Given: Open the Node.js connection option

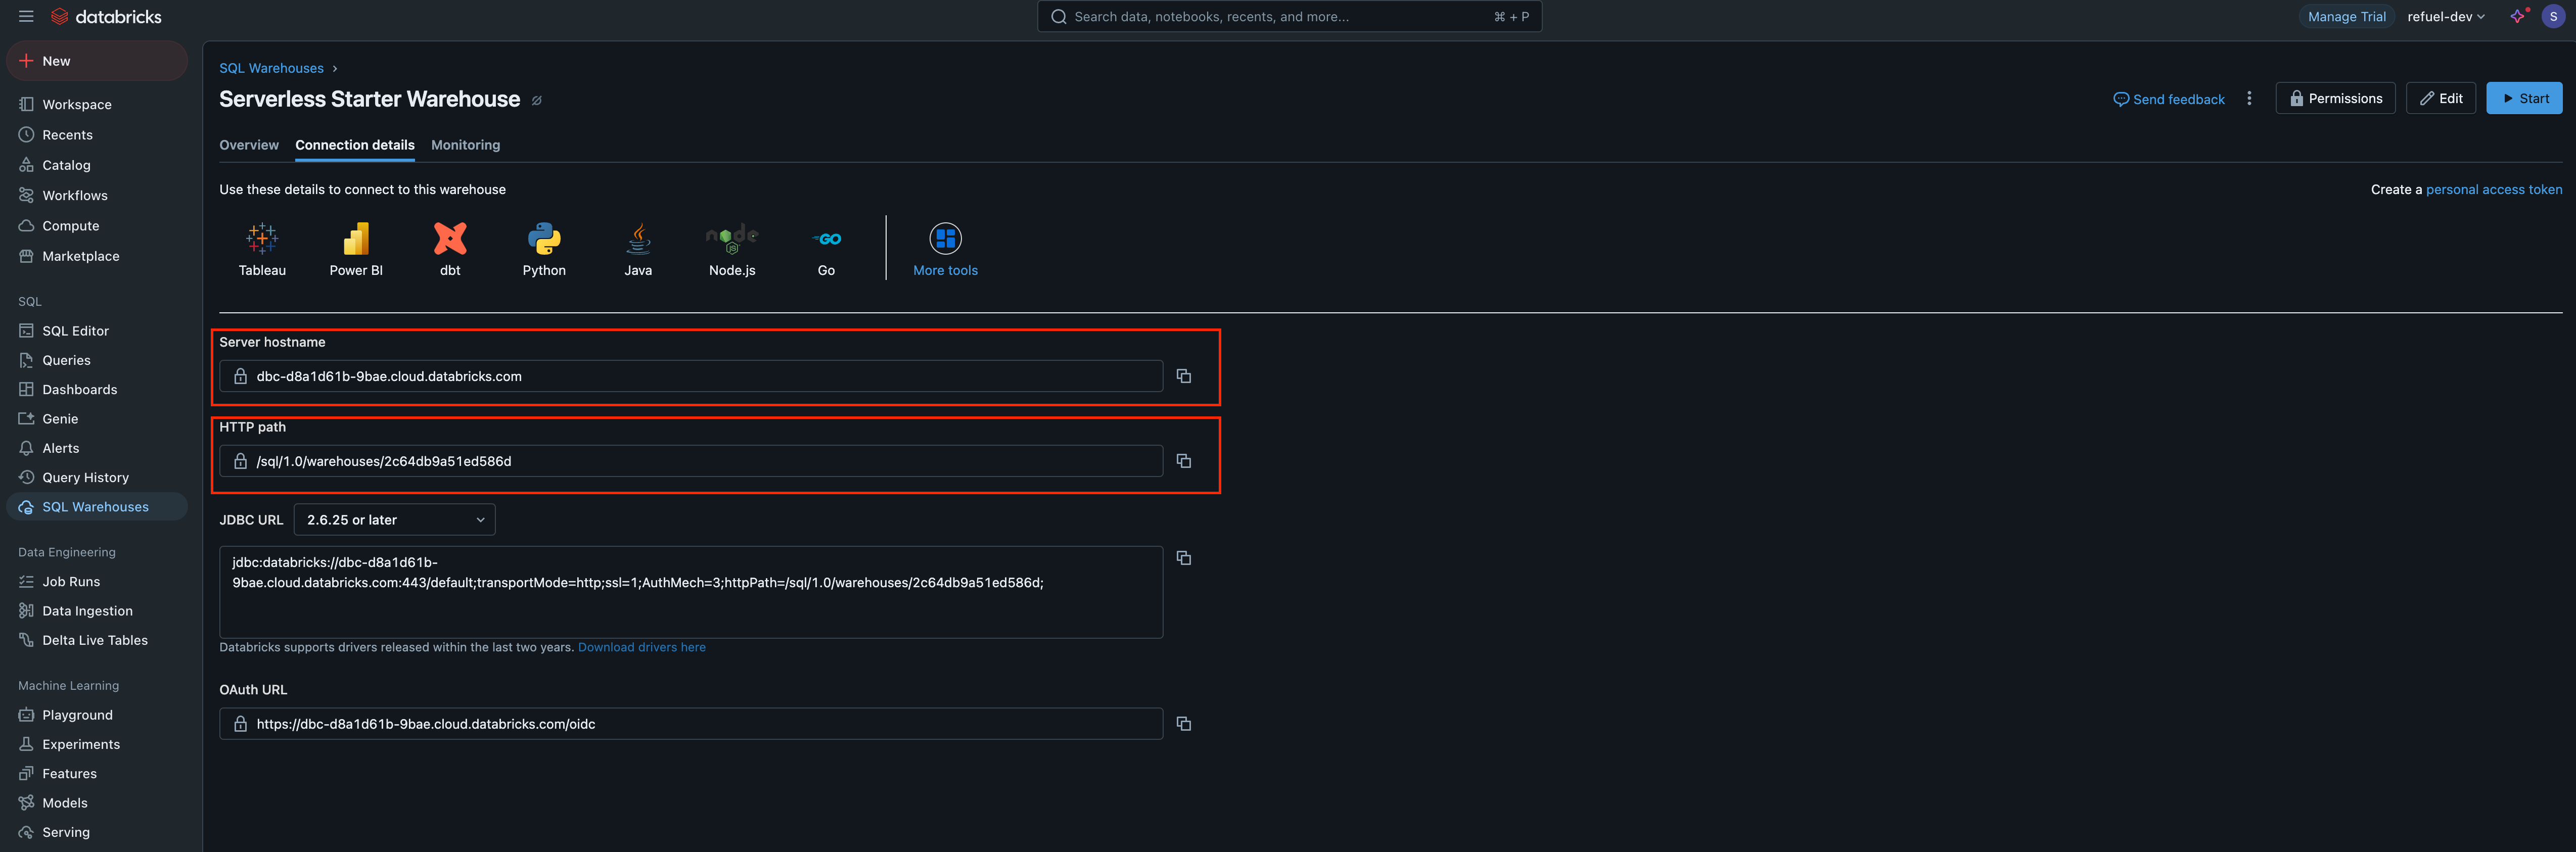Looking at the screenshot, I should 731,248.
